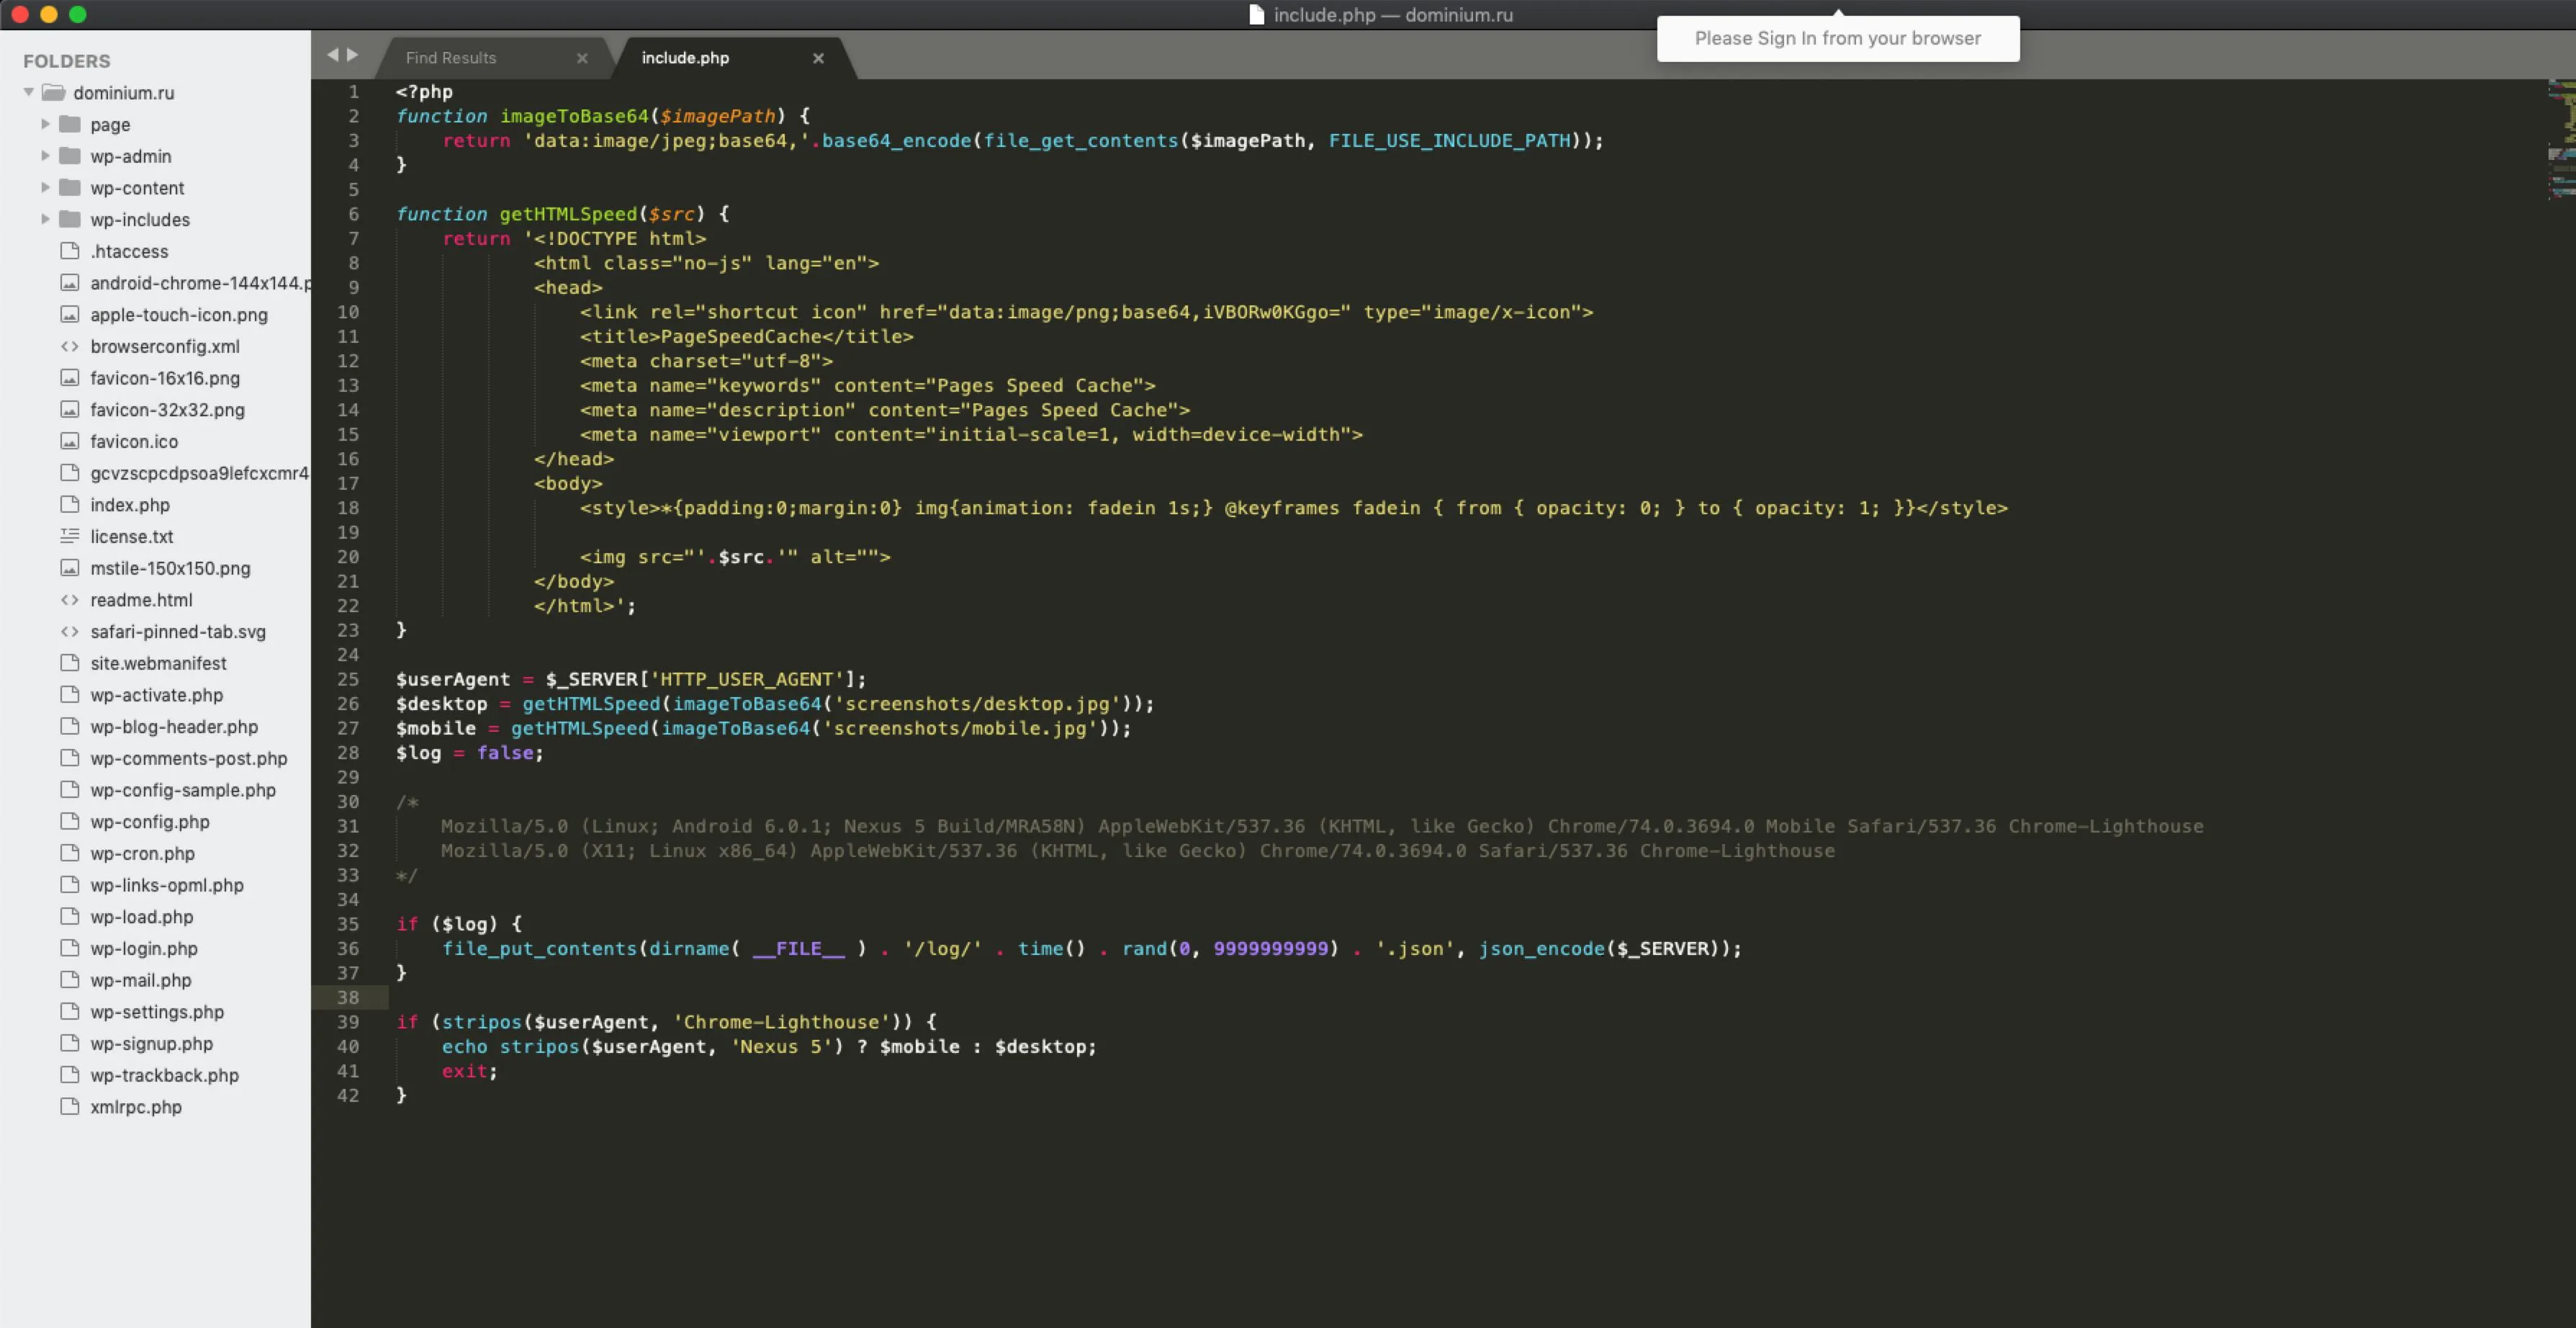
Task: Click the forward navigation arrow in tab bar
Action: [352, 55]
